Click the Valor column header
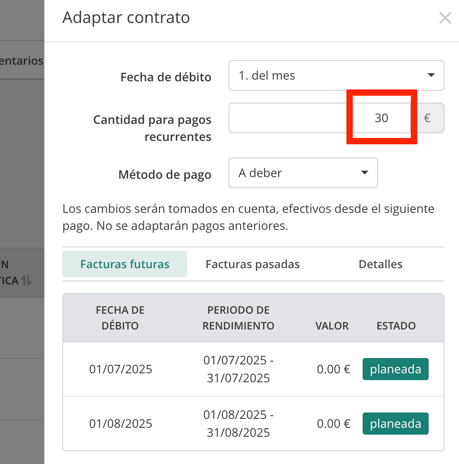This screenshot has height=464, width=459. pos(332,326)
